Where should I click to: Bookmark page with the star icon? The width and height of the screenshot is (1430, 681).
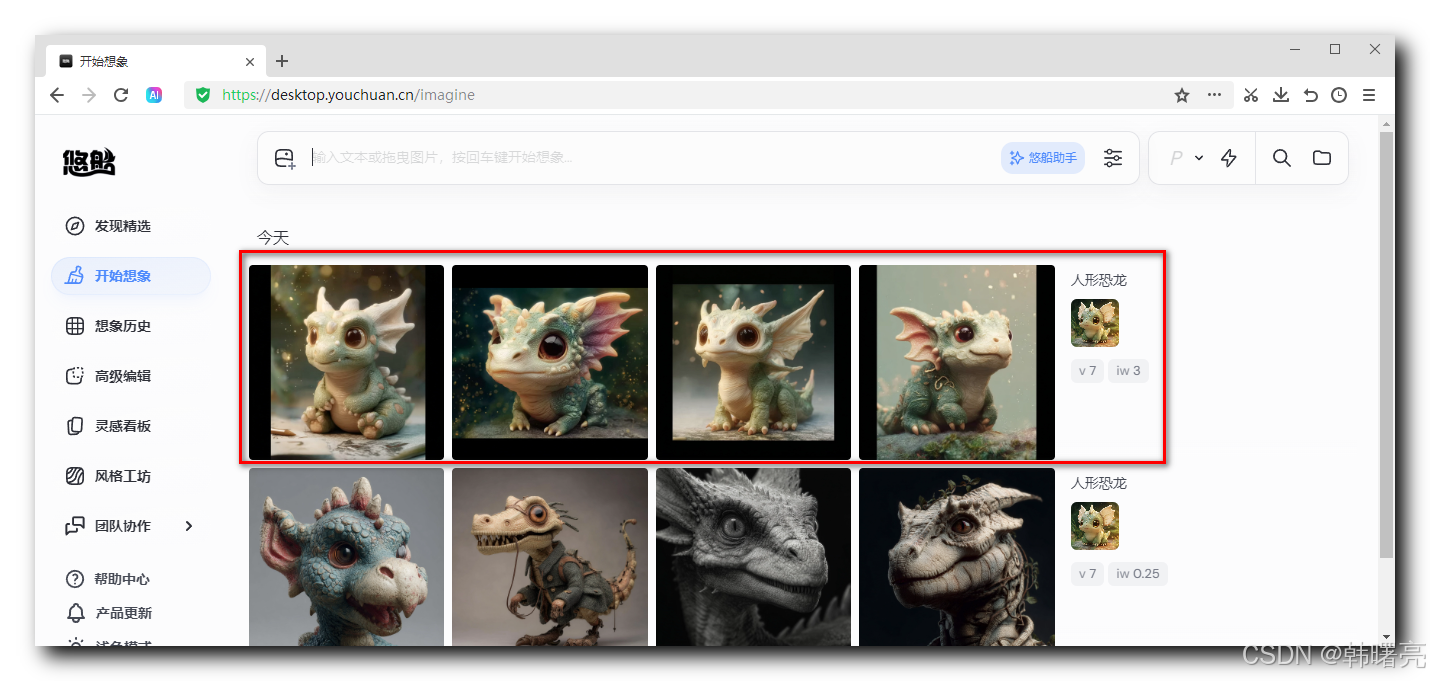pyautogui.click(x=1182, y=95)
